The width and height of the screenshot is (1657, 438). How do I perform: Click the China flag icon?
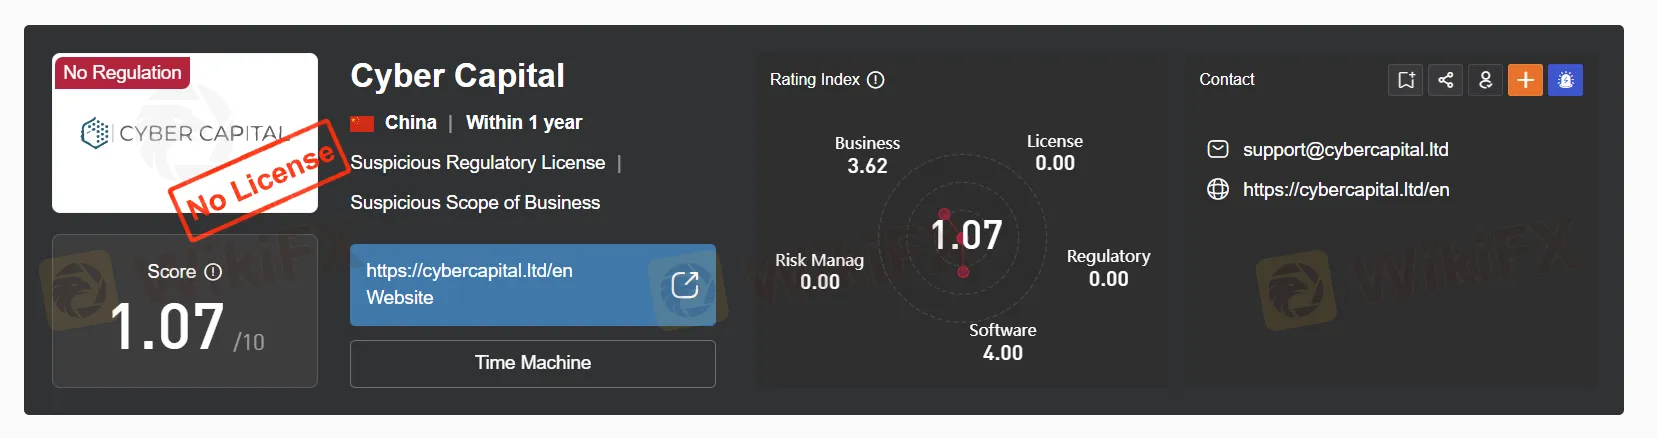(362, 123)
